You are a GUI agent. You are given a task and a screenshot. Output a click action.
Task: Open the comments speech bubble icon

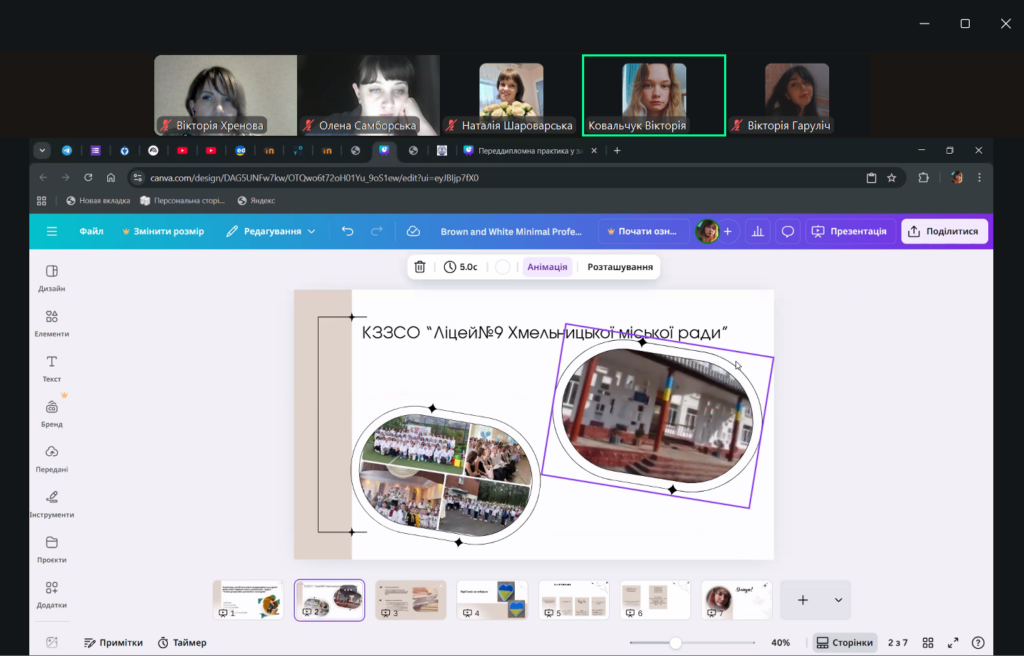[x=788, y=231]
